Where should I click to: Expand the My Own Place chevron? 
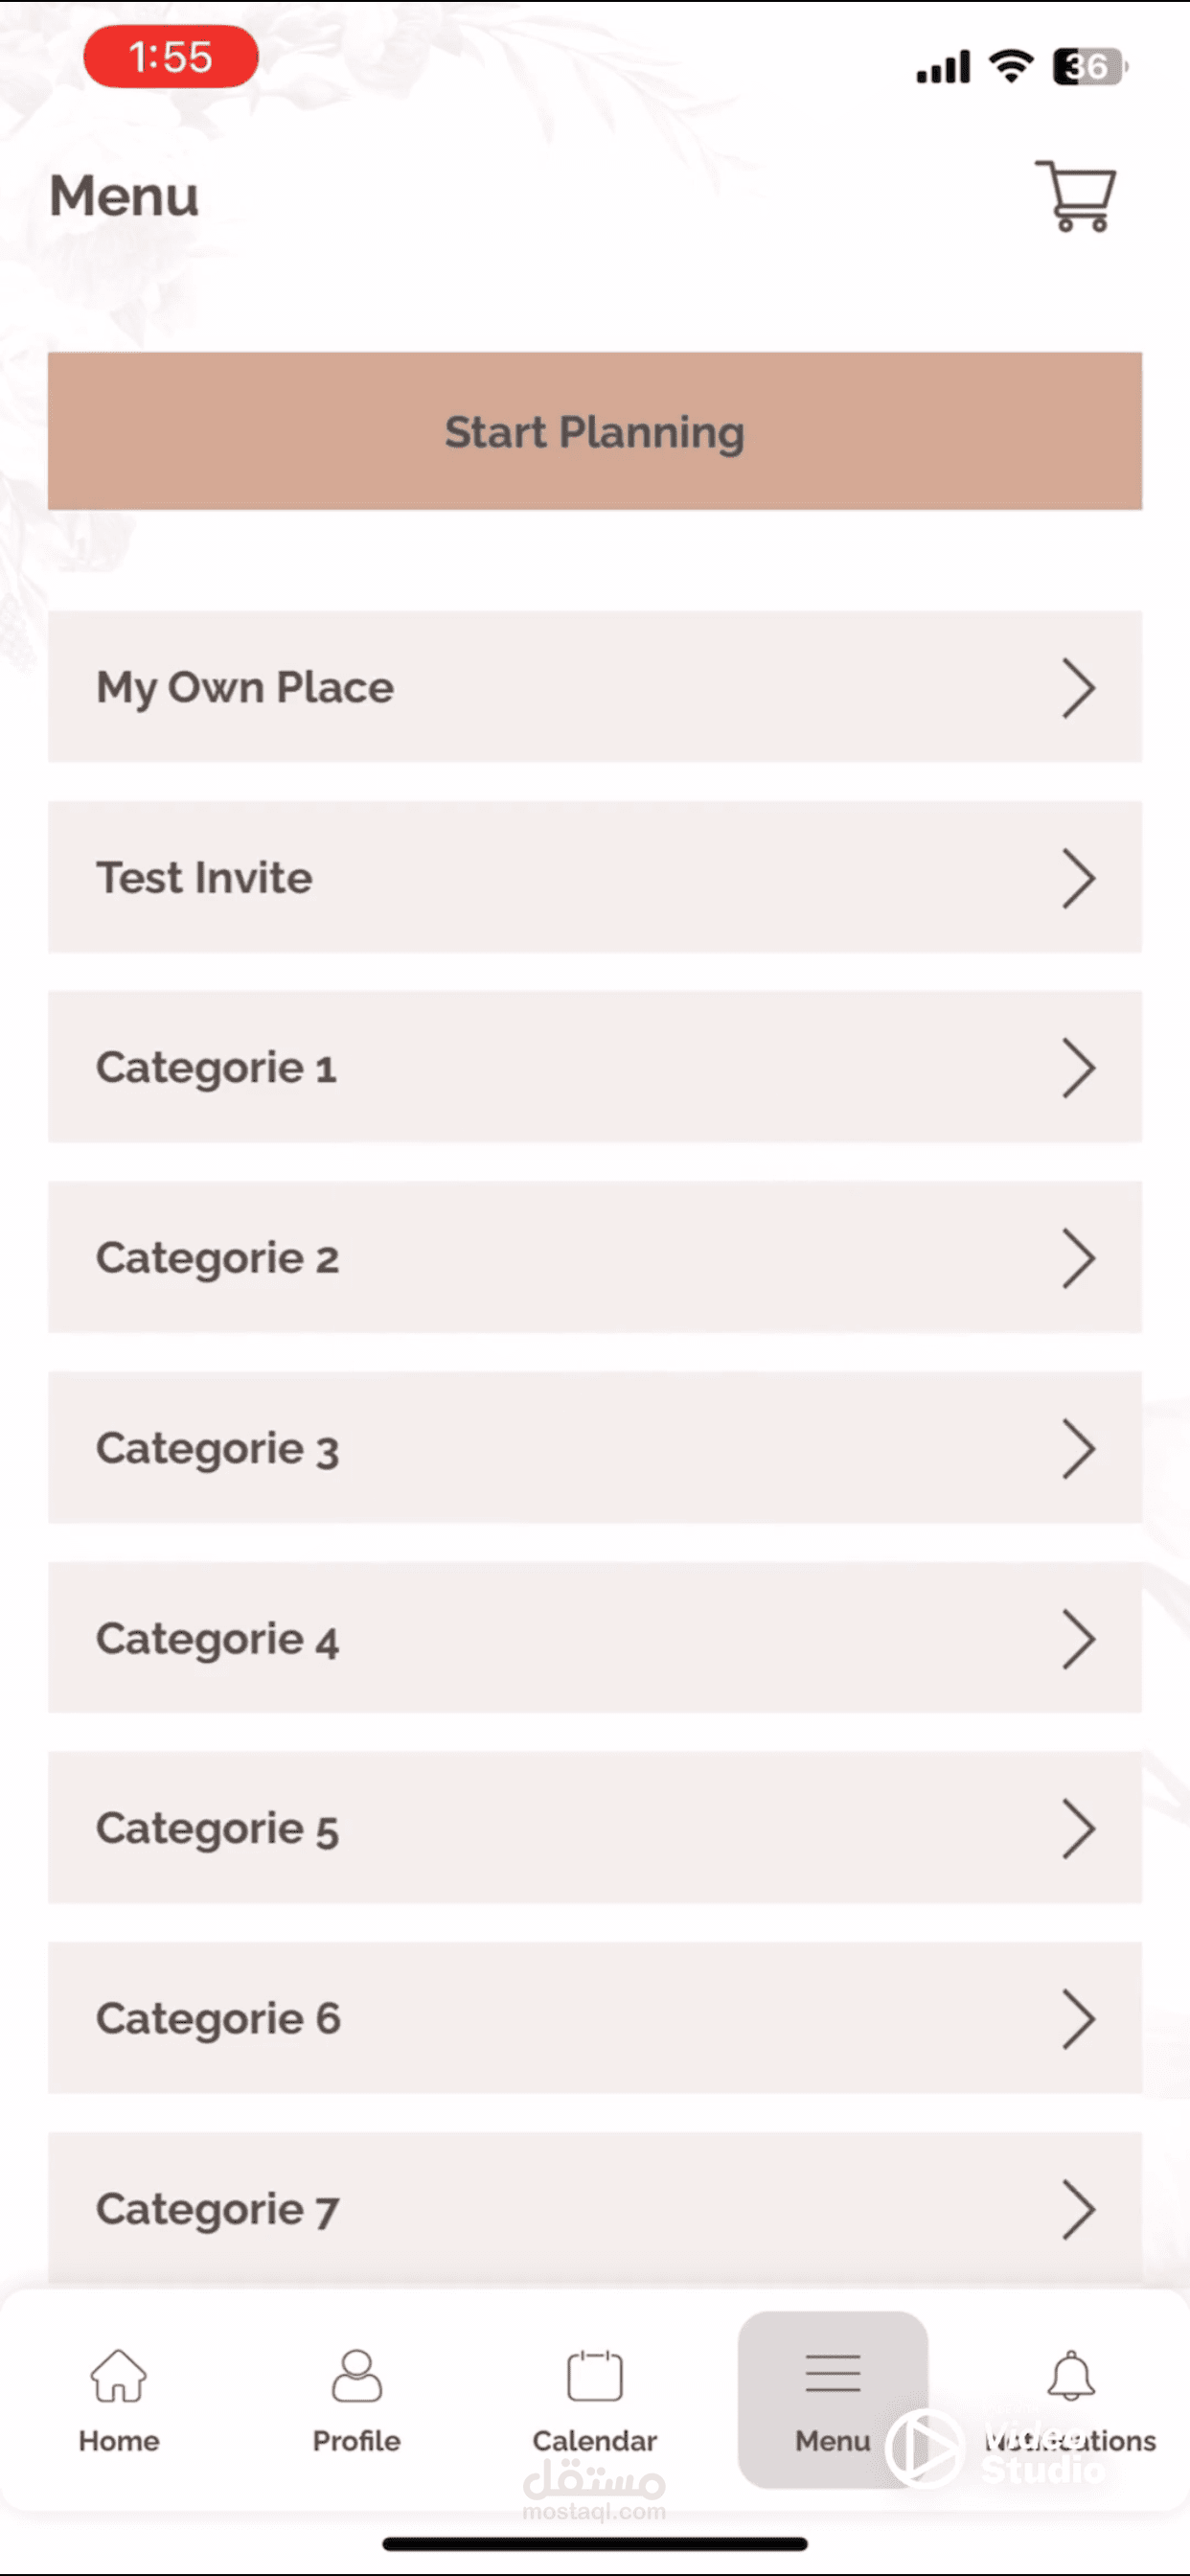tap(1078, 688)
